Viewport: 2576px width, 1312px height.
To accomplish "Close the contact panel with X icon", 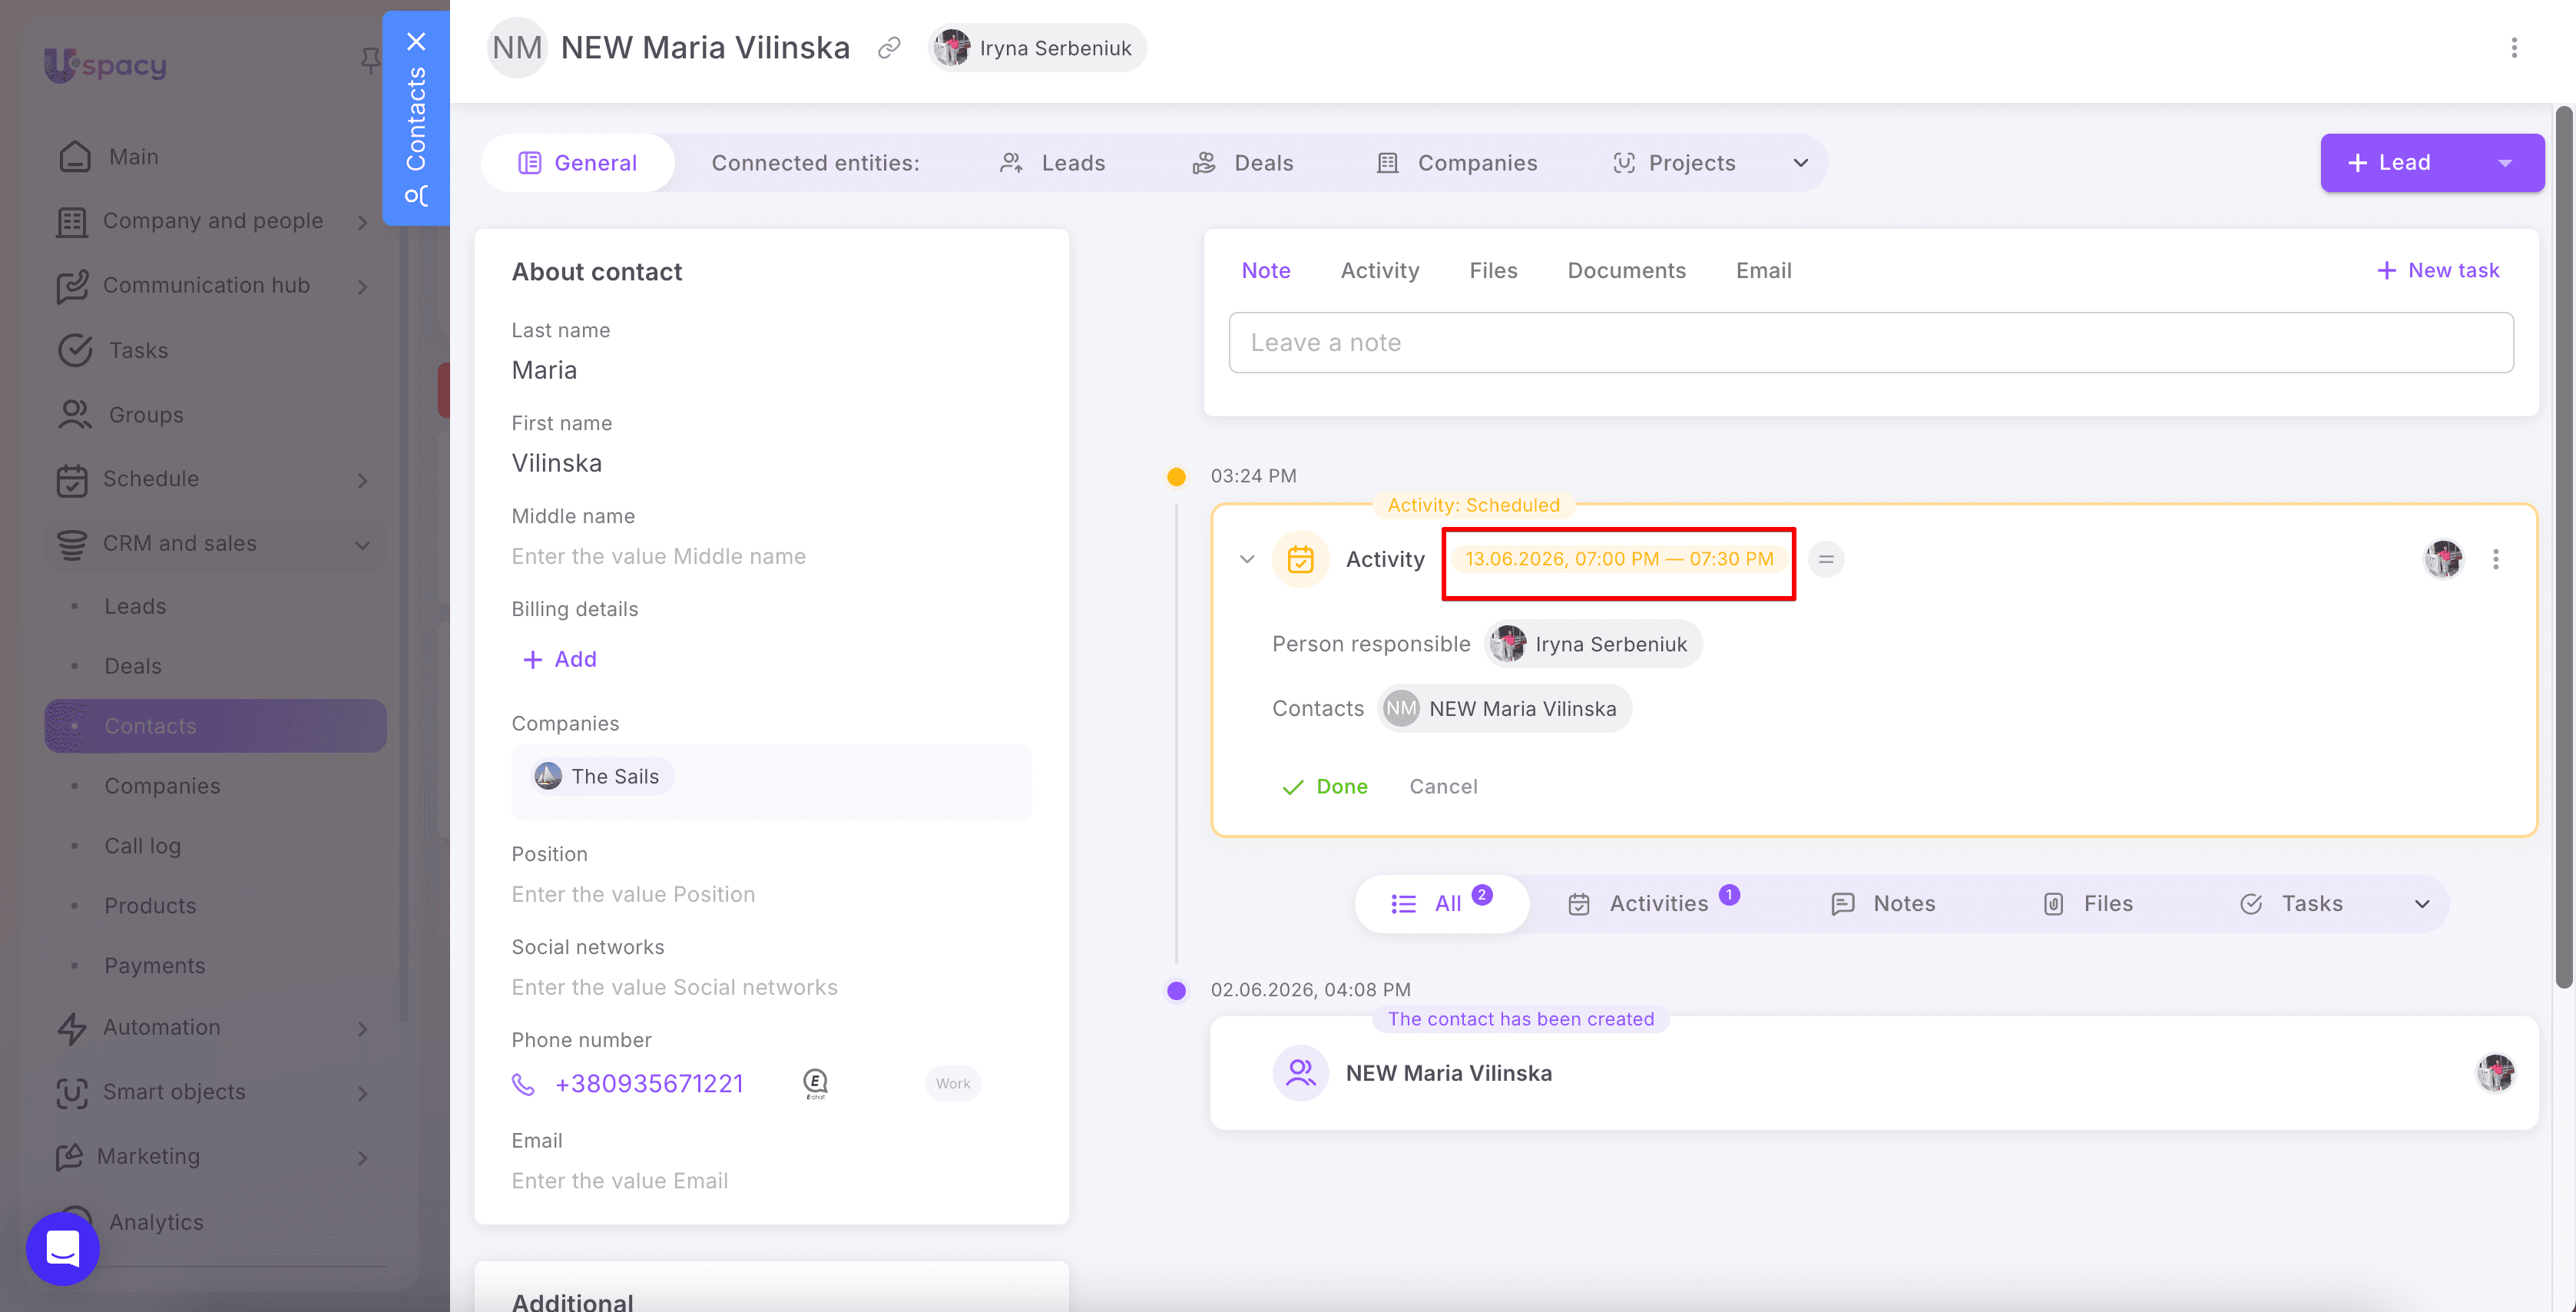I will [416, 41].
